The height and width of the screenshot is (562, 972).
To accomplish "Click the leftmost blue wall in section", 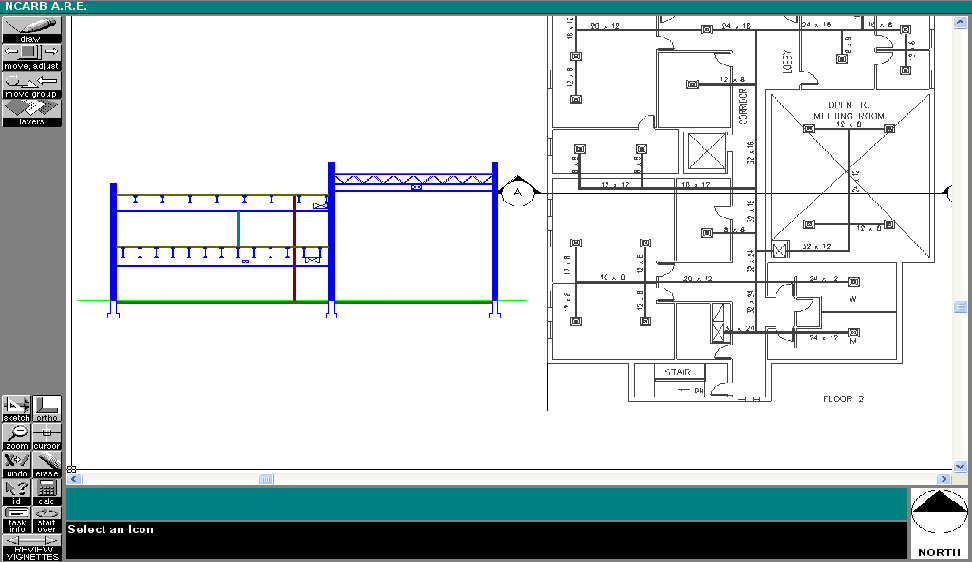I will [x=113, y=242].
